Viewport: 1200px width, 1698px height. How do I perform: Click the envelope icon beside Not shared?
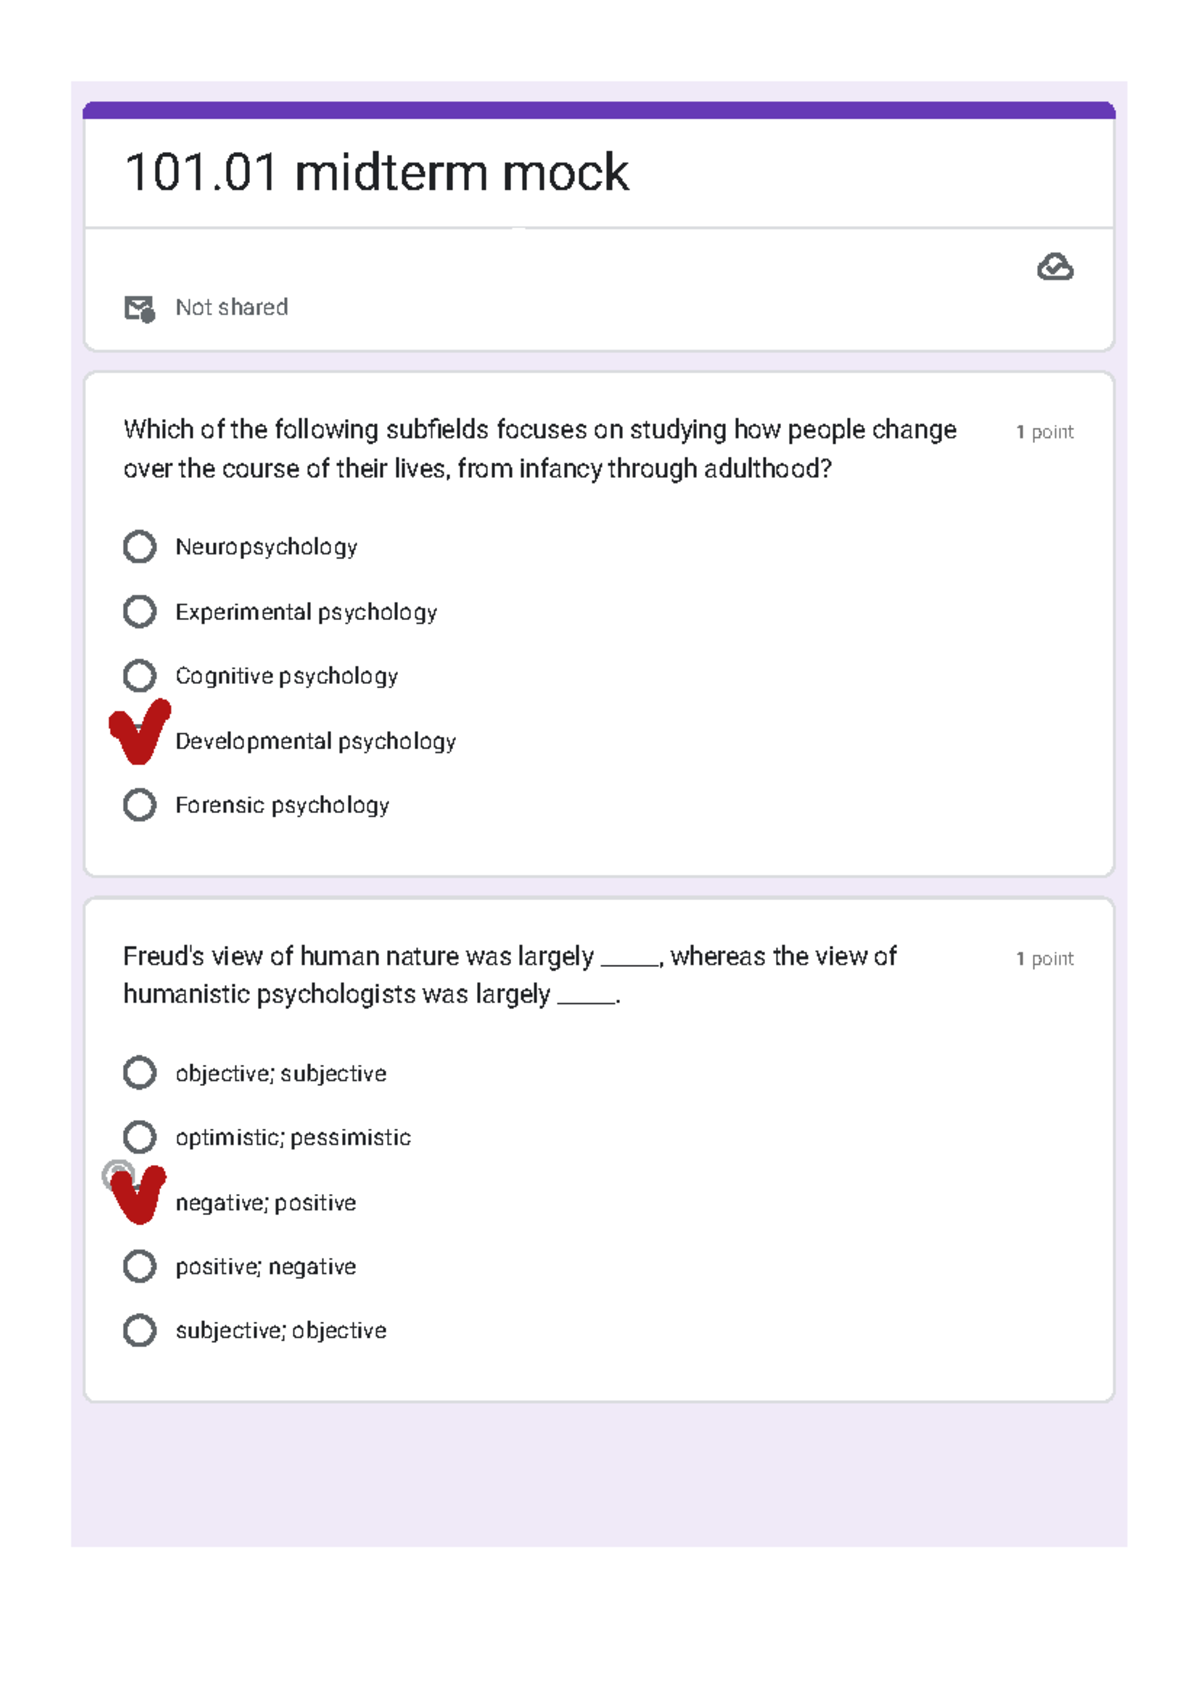click(139, 308)
